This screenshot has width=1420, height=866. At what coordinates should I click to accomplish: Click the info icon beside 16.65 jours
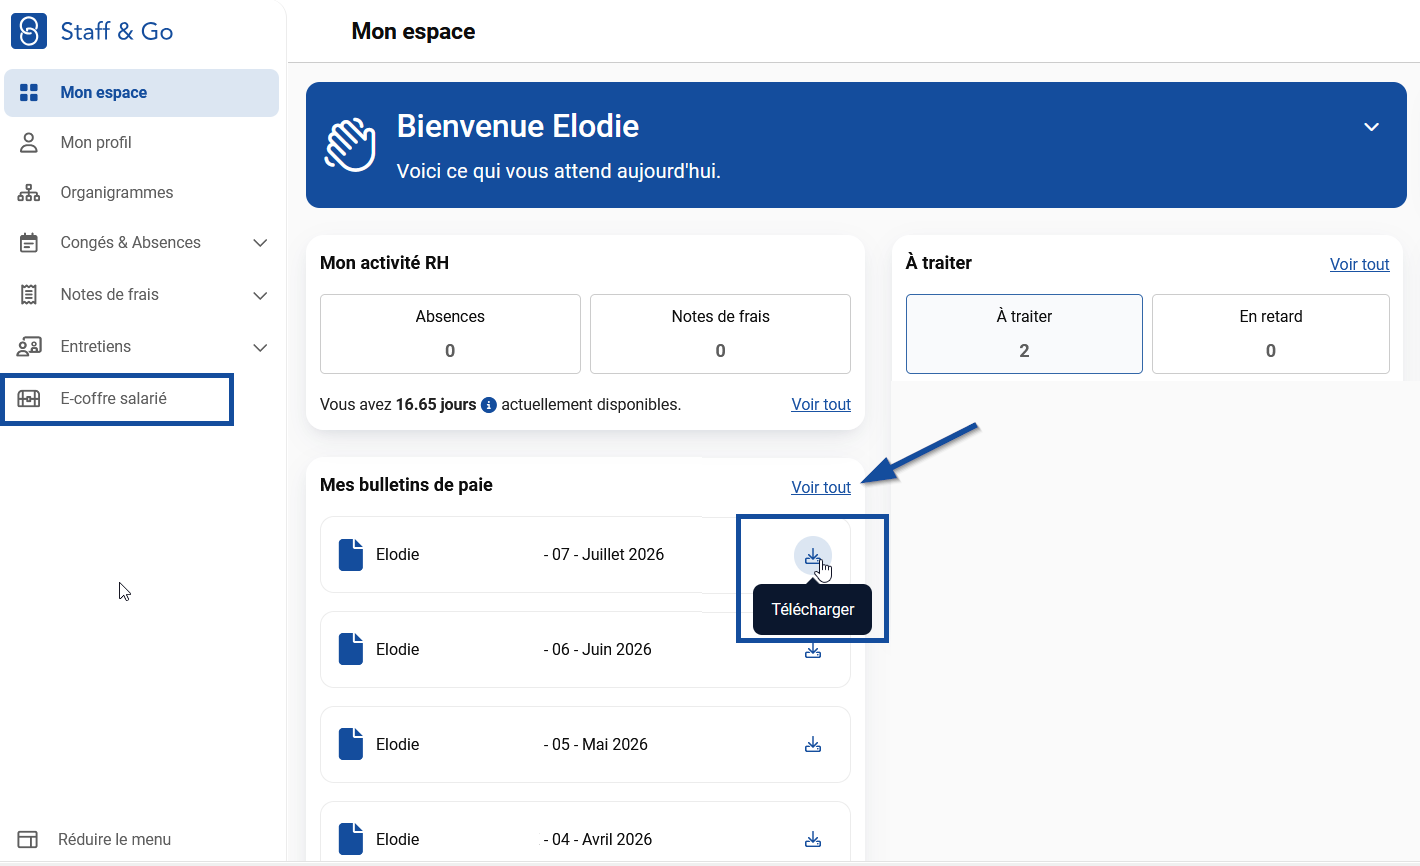tap(489, 405)
